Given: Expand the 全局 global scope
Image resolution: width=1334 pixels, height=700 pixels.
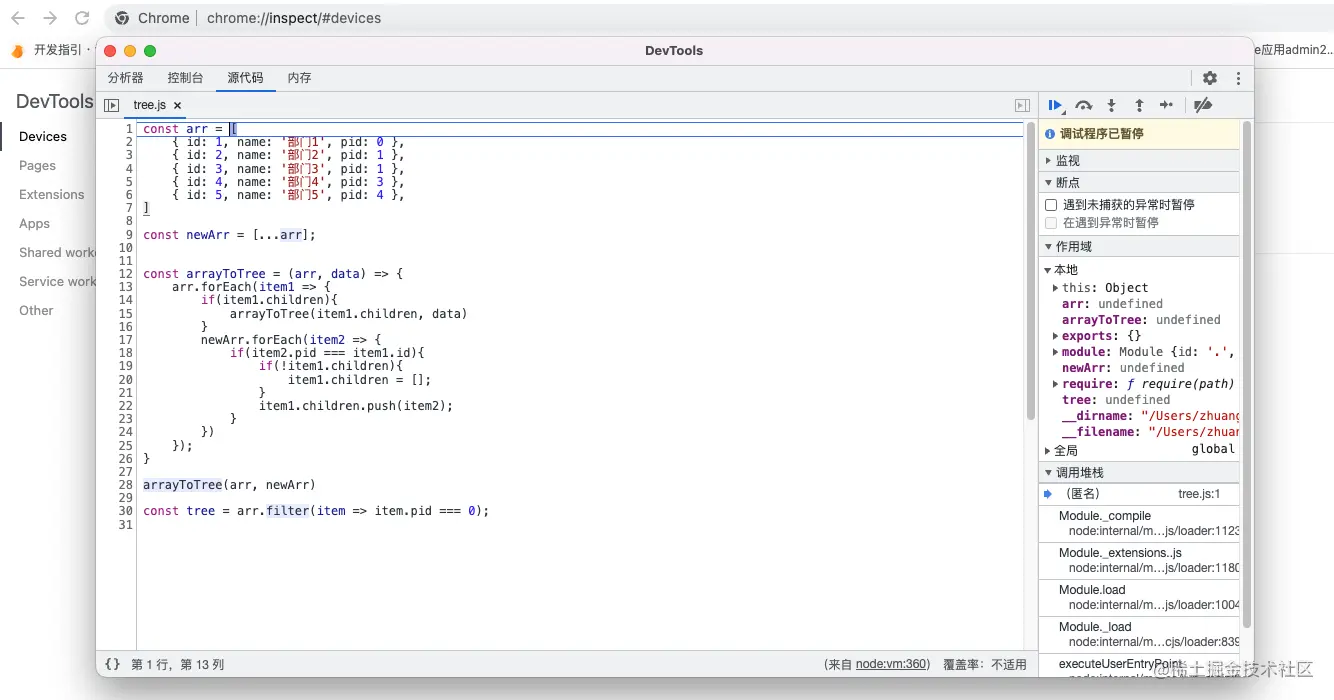Looking at the screenshot, I should click(x=1048, y=451).
